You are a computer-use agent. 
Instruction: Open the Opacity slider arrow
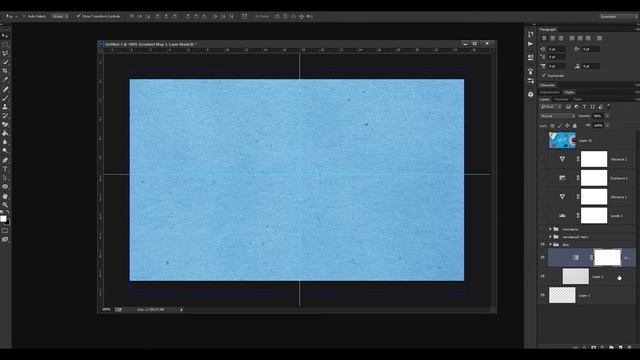[x=607, y=116]
